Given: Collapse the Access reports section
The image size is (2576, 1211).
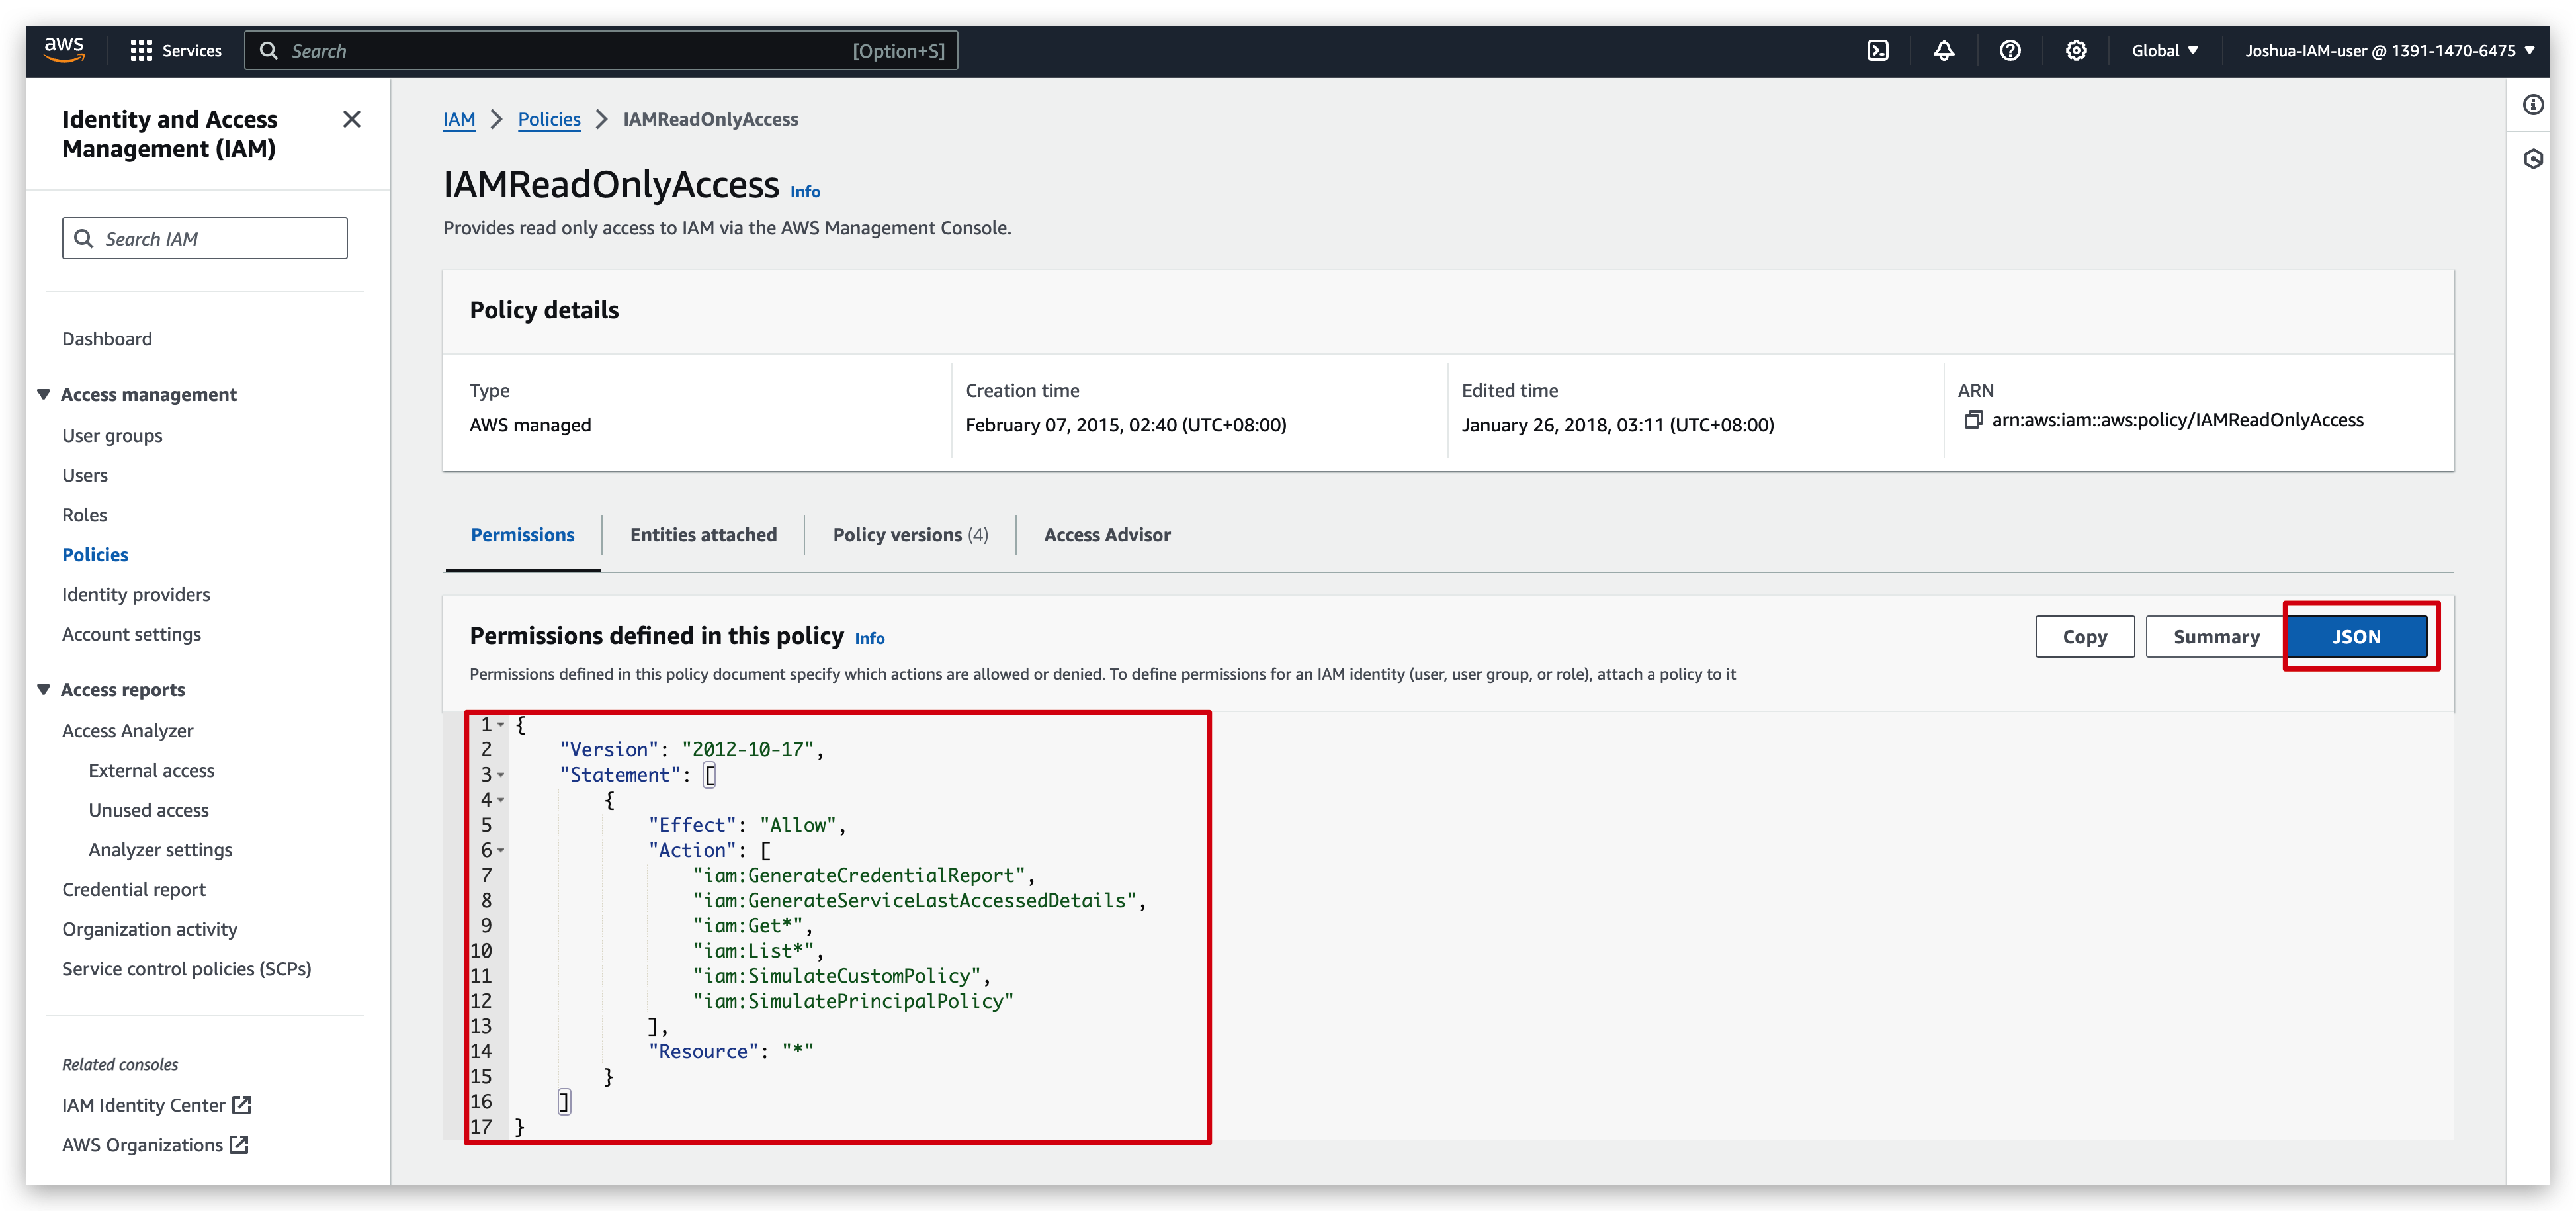Looking at the screenshot, I should coord(44,689).
